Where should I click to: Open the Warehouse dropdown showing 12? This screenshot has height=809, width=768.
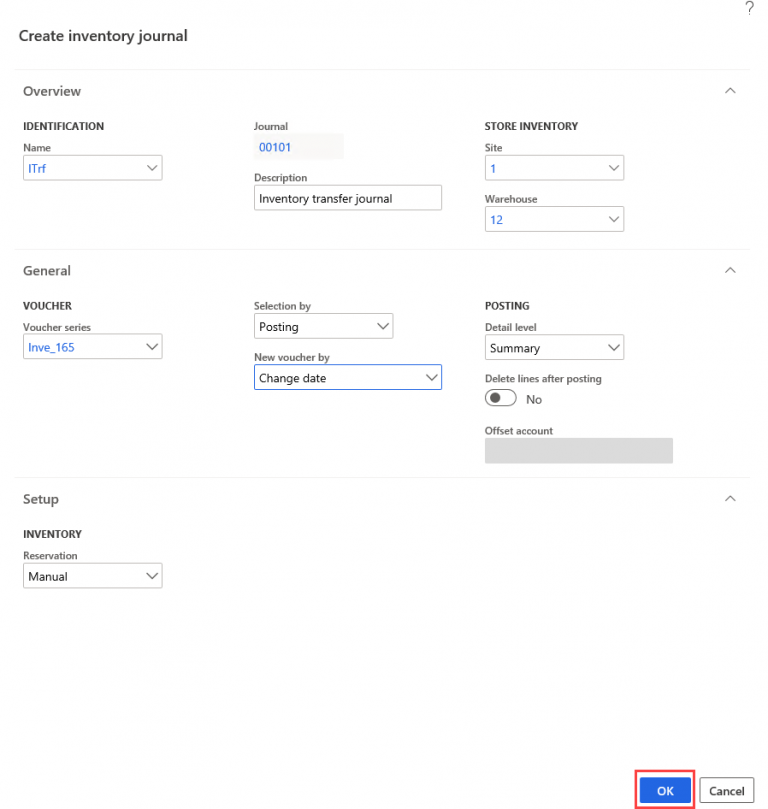614,218
